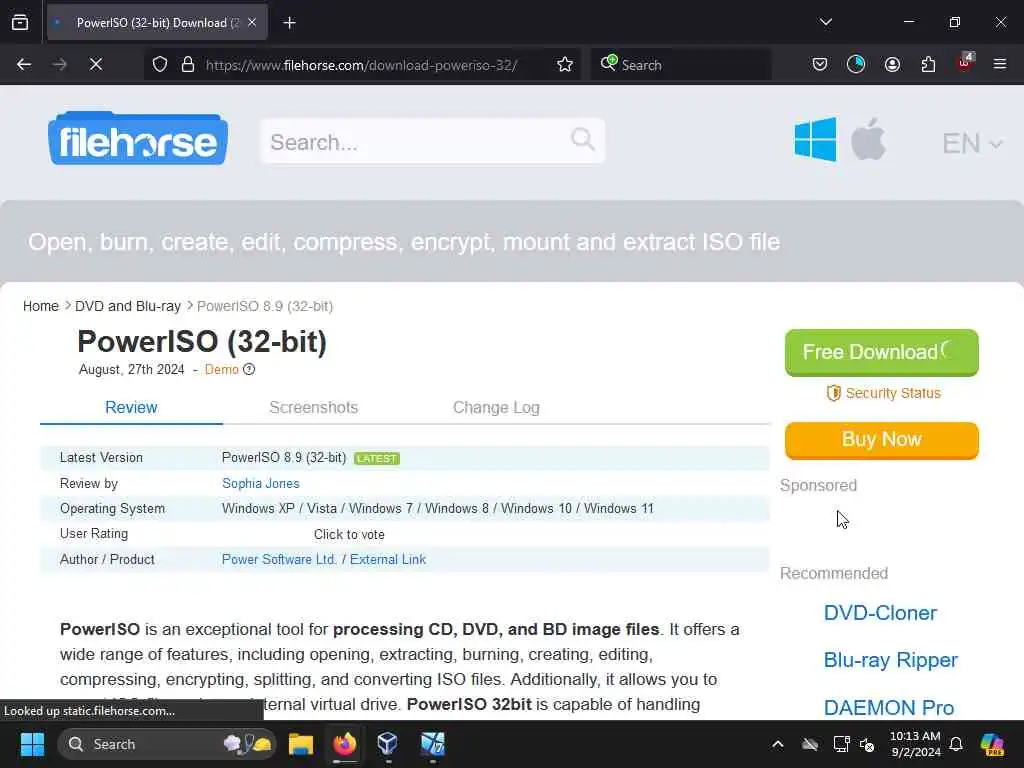Open the taskbar app icon right of VirtualBox
This screenshot has width=1024, height=768.
(x=432, y=744)
